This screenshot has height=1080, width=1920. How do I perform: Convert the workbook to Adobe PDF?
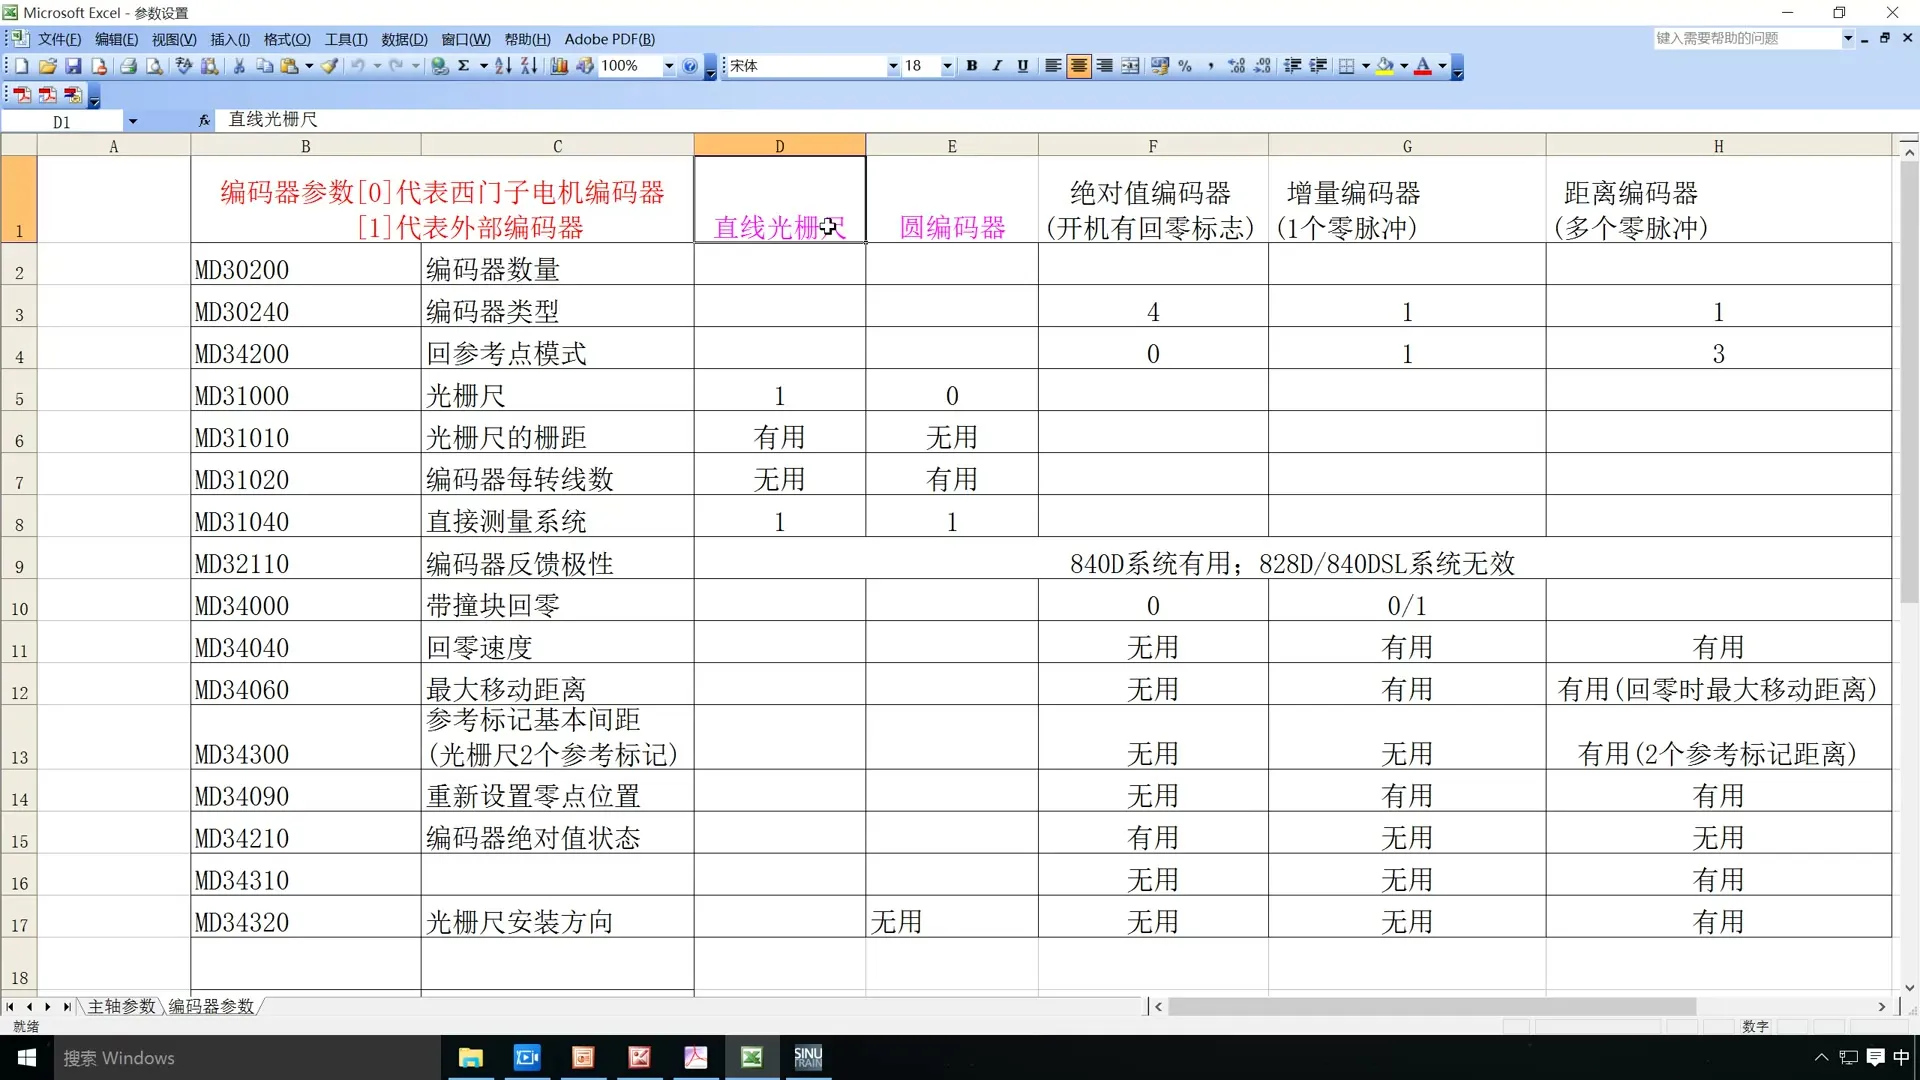22,96
